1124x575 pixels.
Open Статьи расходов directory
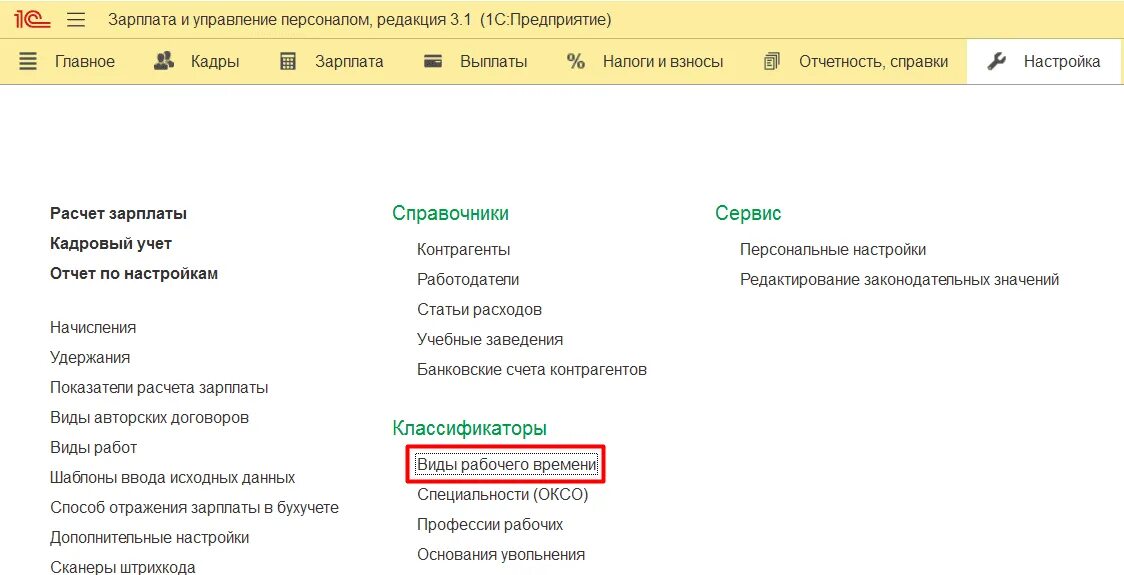click(480, 310)
